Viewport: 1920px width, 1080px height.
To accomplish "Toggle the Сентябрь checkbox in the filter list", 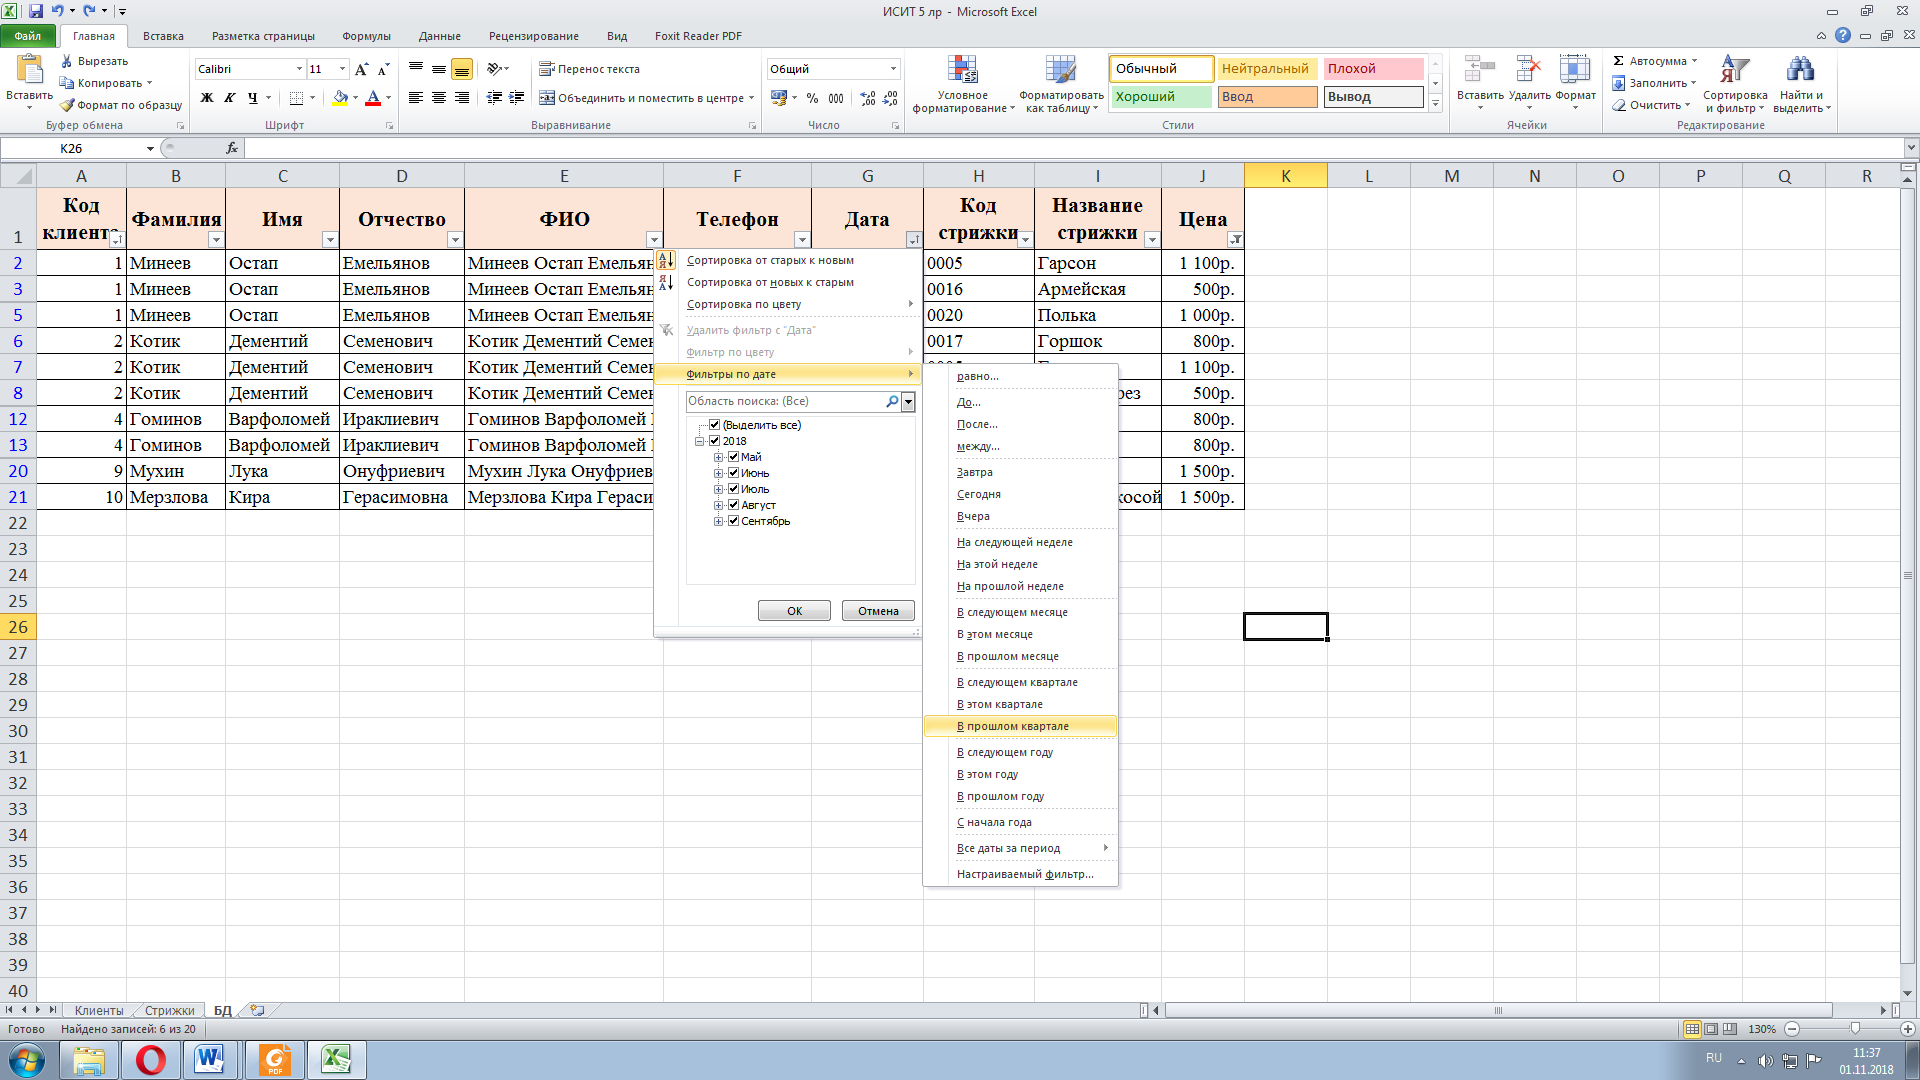I will (x=733, y=521).
